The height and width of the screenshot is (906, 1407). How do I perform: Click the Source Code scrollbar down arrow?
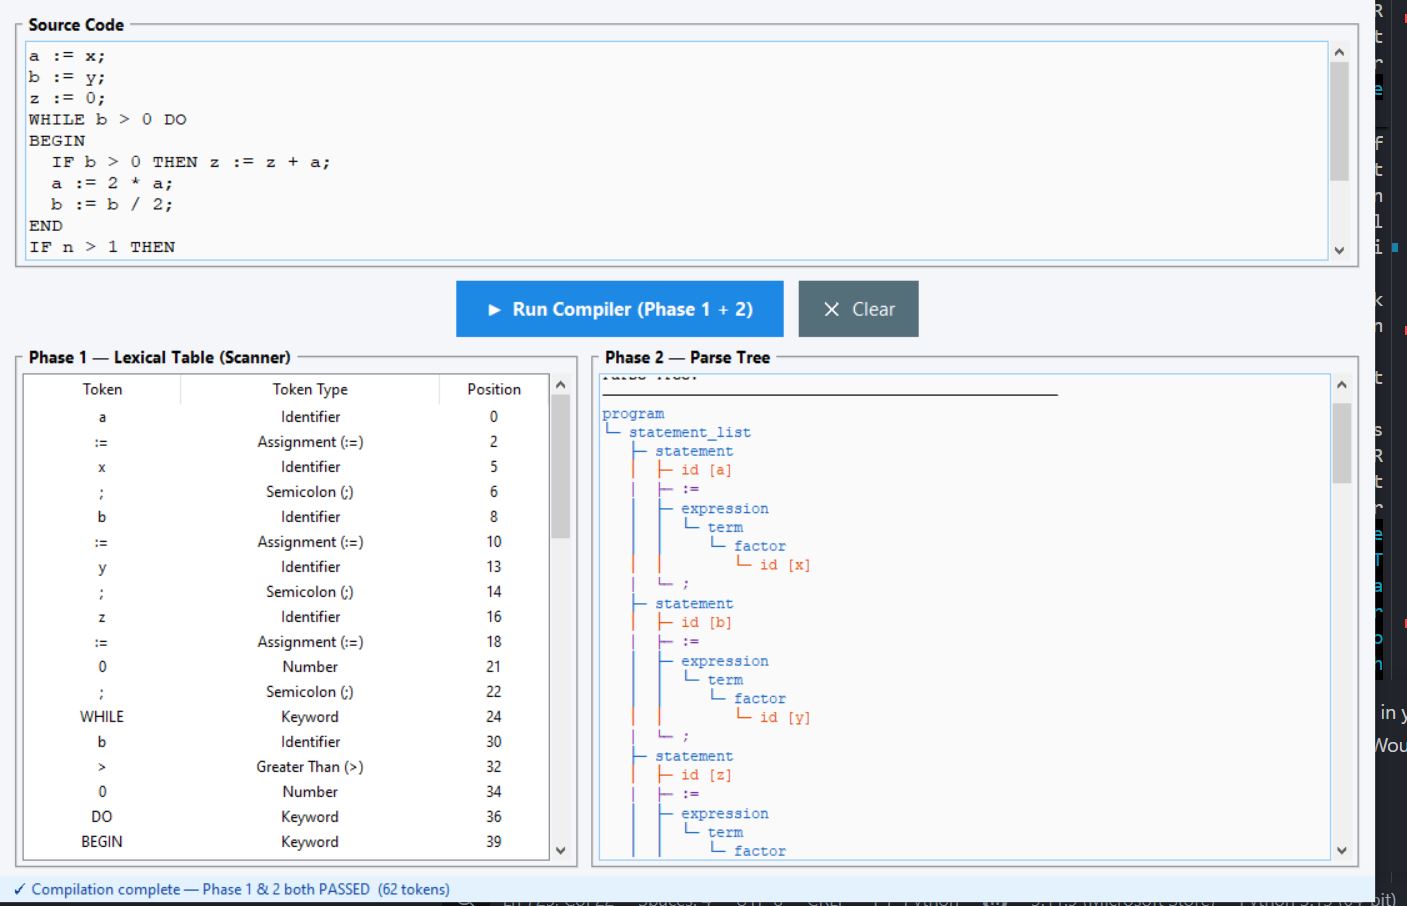click(x=1340, y=250)
